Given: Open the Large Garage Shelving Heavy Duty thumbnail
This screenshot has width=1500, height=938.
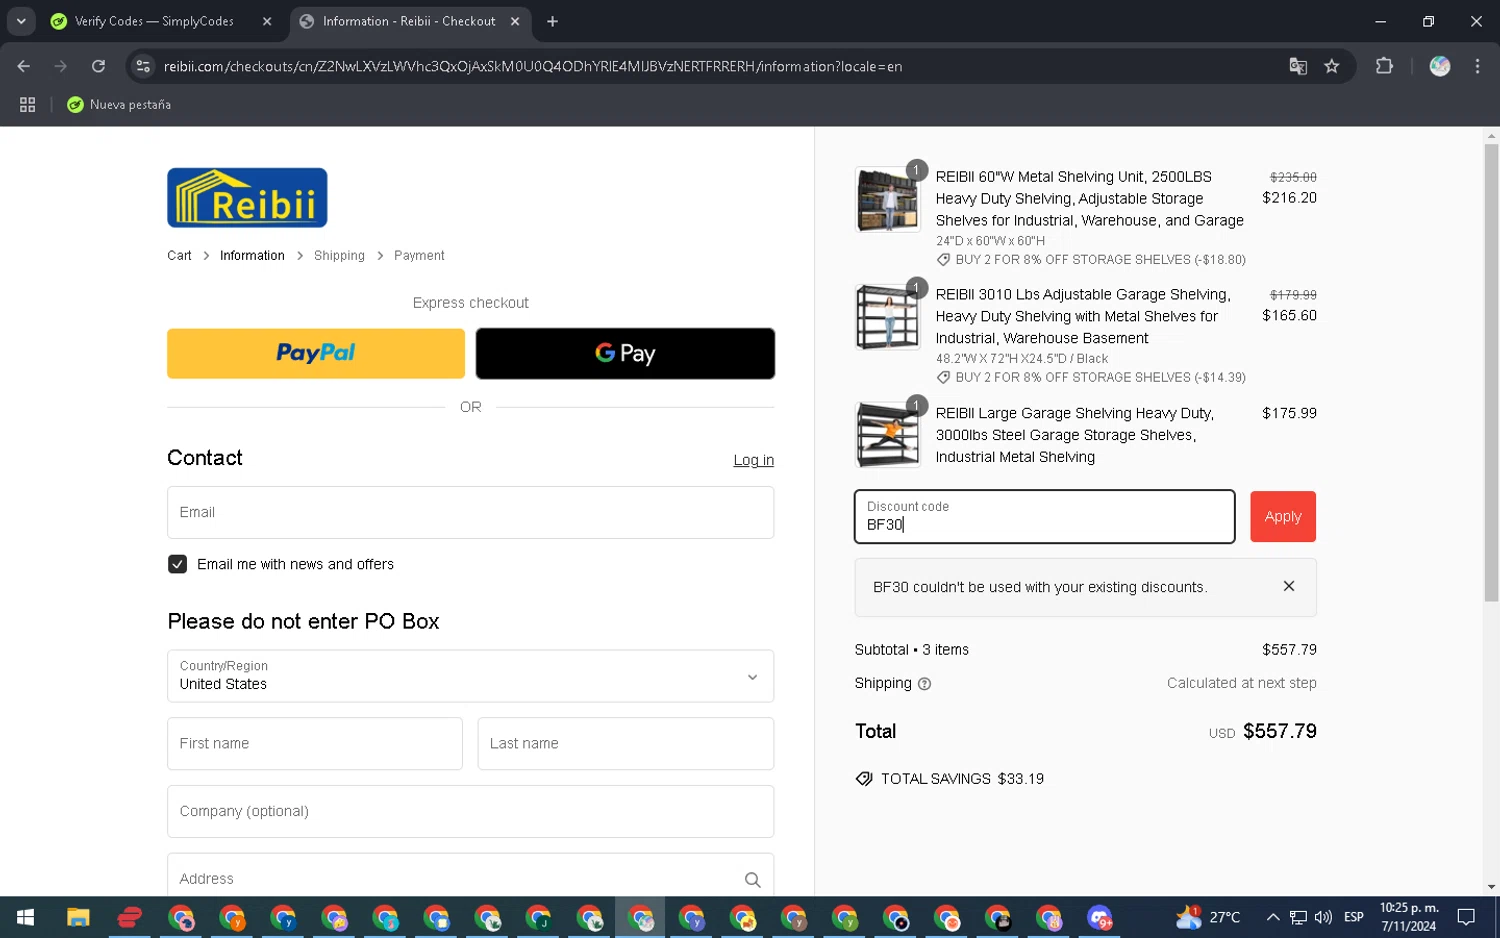Looking at the screenshot, I should click(x=887, y=435).
